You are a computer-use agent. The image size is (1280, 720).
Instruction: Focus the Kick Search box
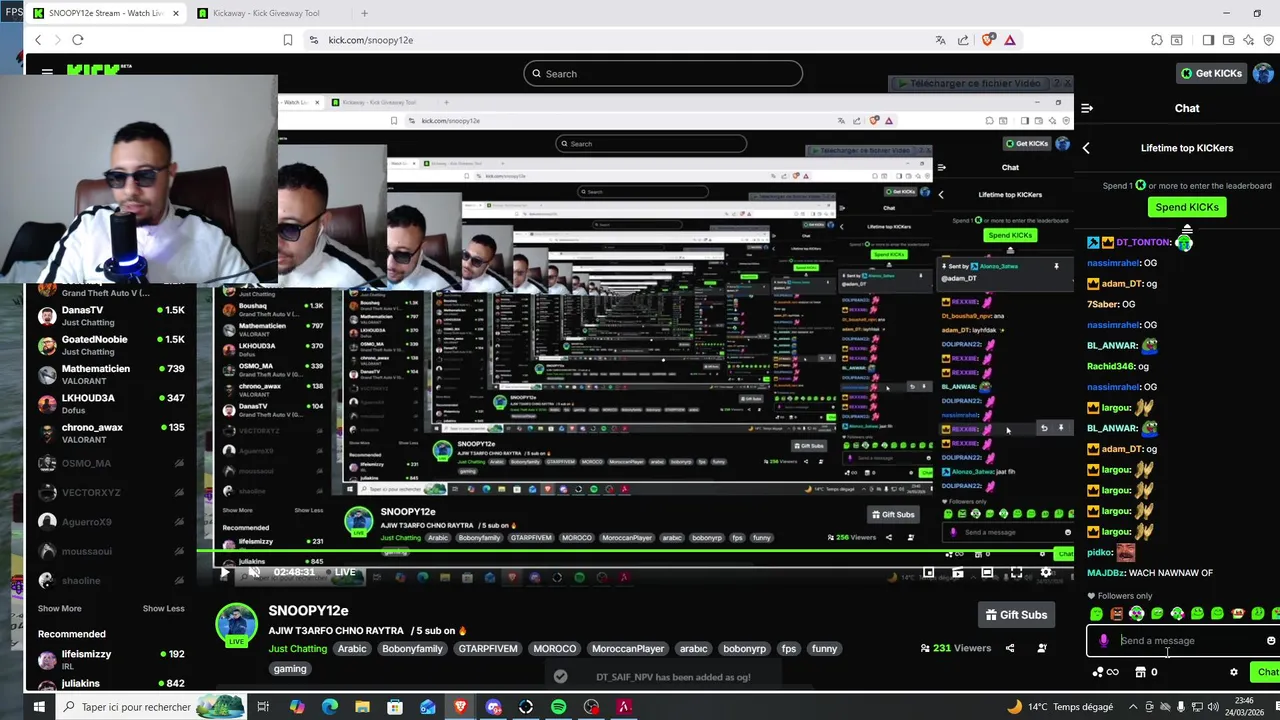662,73
